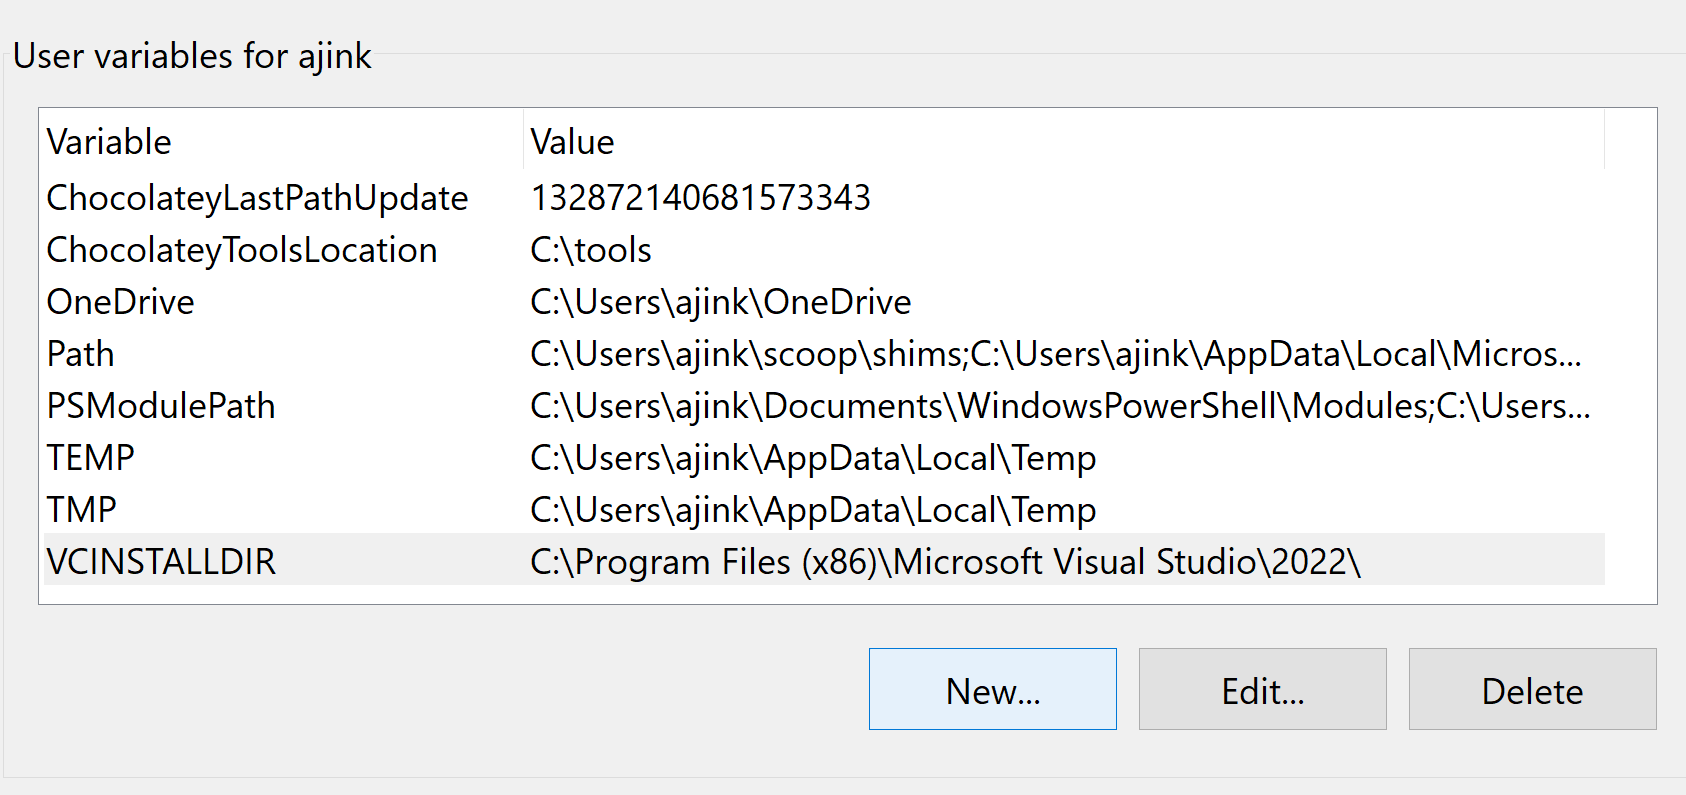Click the Value column header
The height and width of the screenshot is (795, 1686).
point(572,142)
